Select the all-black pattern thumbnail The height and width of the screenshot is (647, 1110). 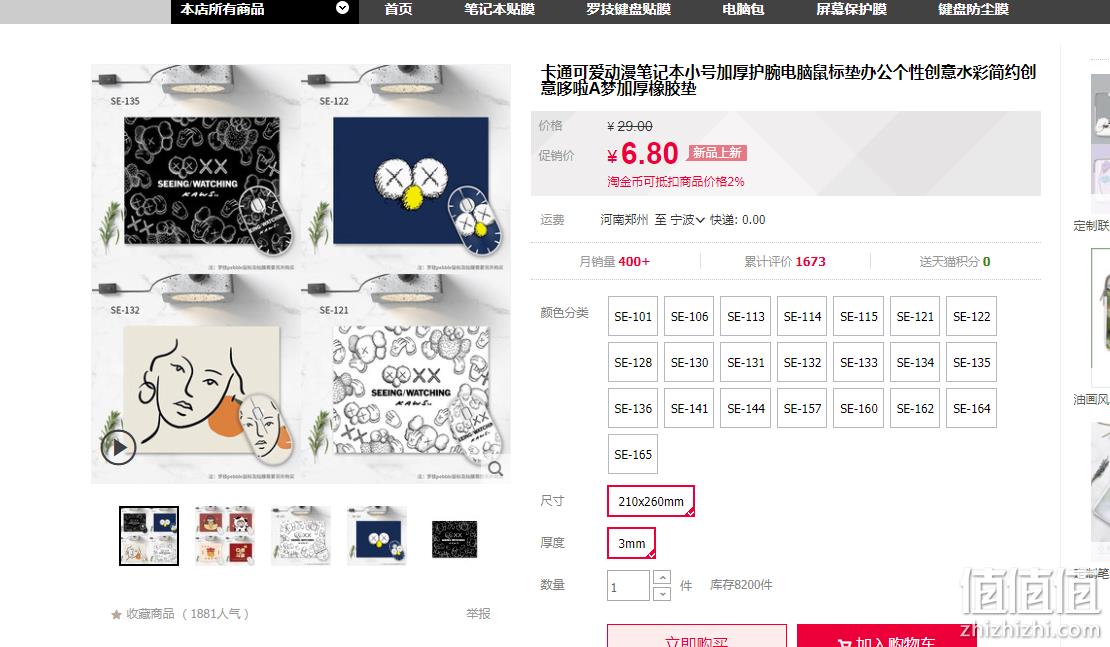pos(454,539)
